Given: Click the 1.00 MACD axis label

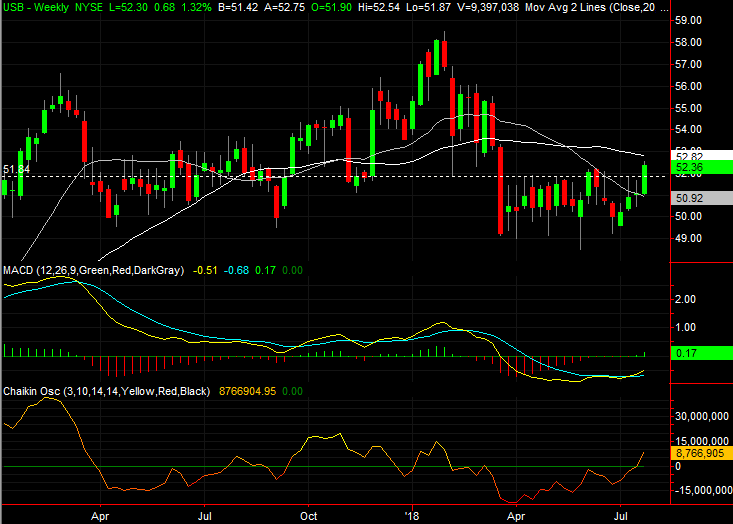Looking at the screenshot, I should pyautogui.click(x=685, y=327).
